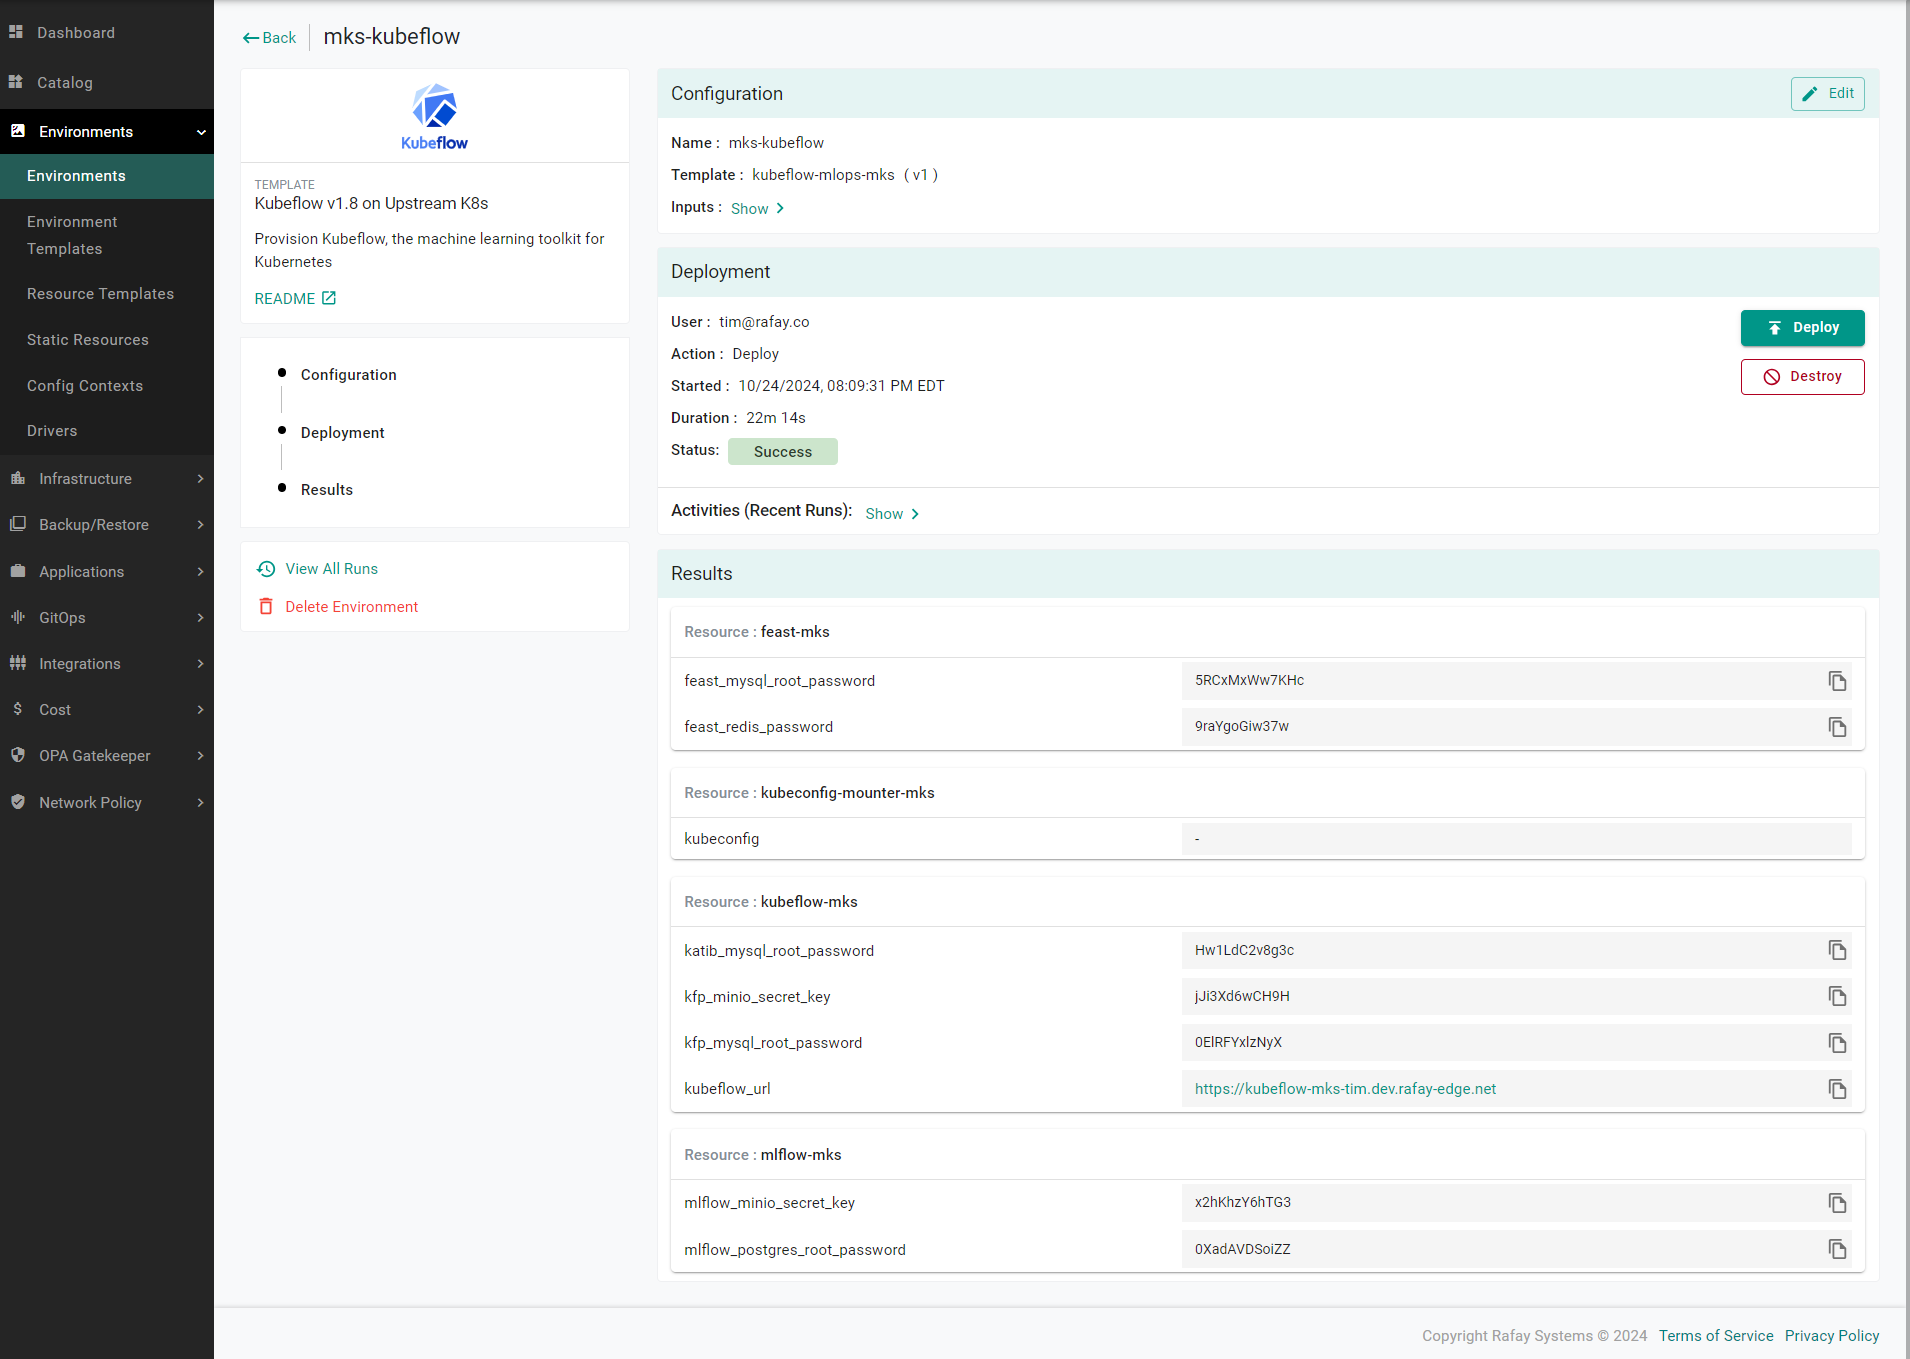Image resolution: width=1910 pixels, height=1359 pixels.
Task: Click the 5RCxMxWw7KHc password value
Action: point(1249,681)
